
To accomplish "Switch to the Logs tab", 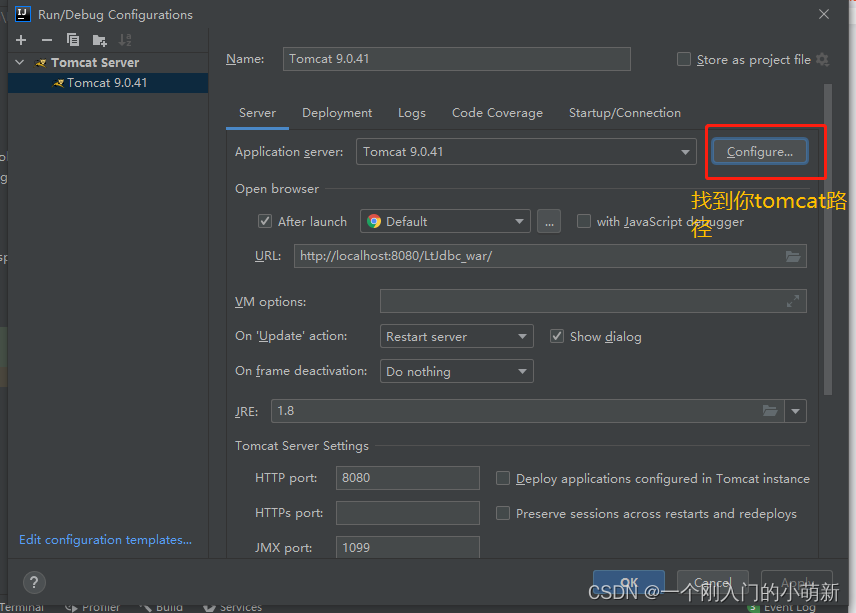I will [412, 113].
